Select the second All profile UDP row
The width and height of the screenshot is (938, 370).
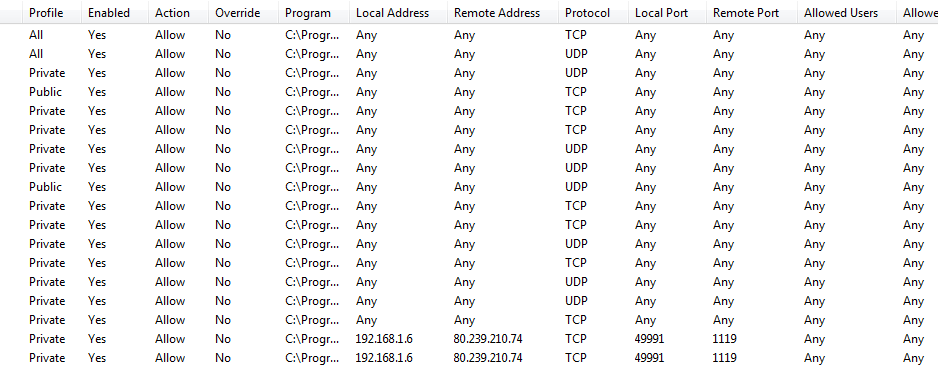click(469, 54)
